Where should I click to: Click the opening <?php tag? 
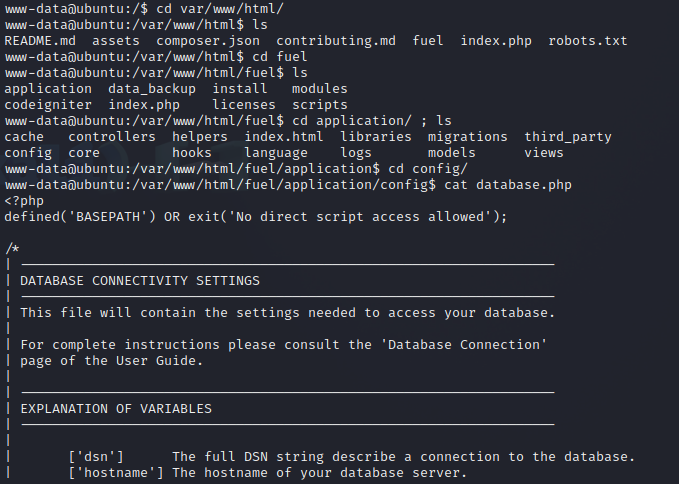[x=24, y=201]
